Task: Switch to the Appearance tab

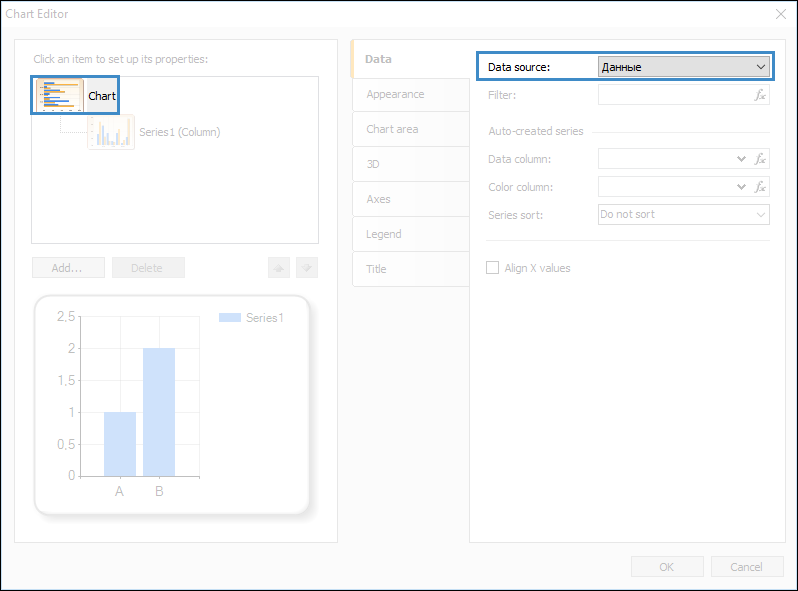Action: click(x=395, y=94)
